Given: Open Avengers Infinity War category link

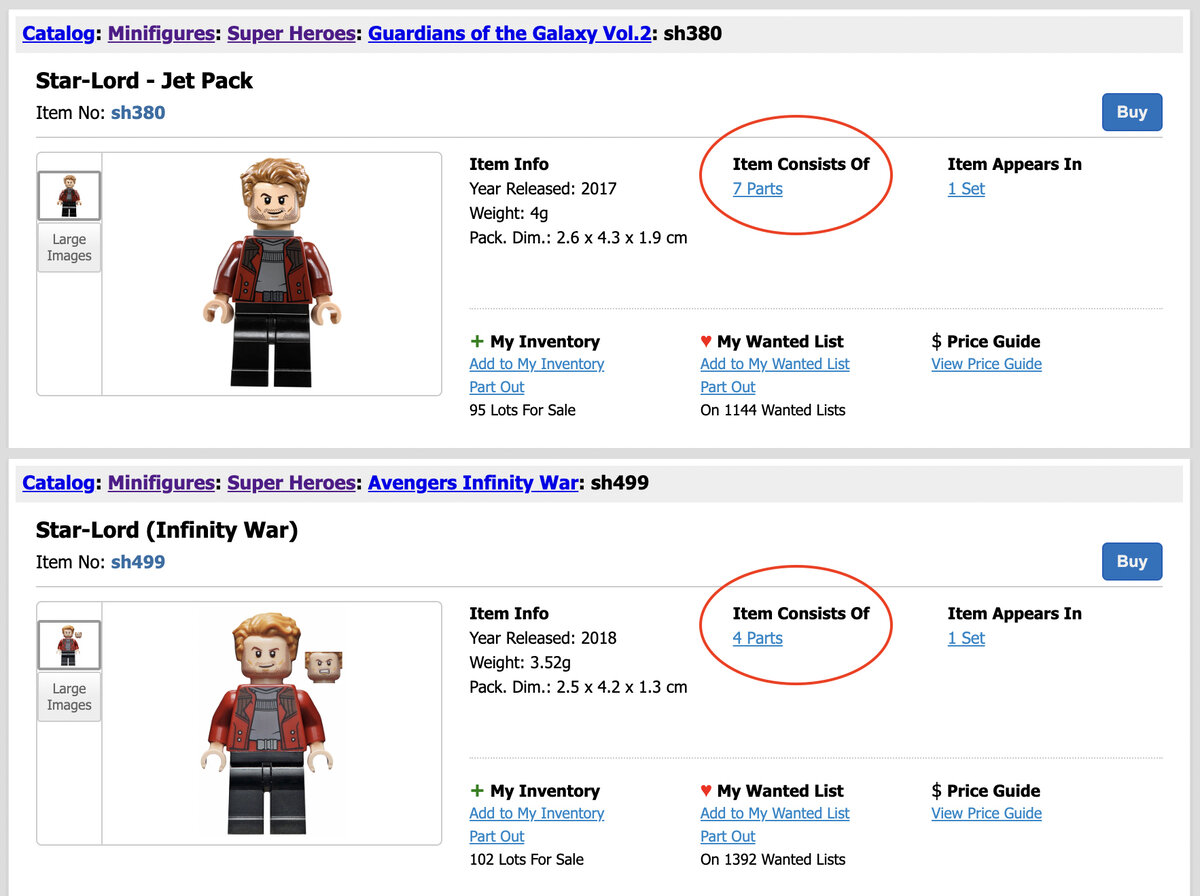Looking at the screenshot, I should 473,483.
